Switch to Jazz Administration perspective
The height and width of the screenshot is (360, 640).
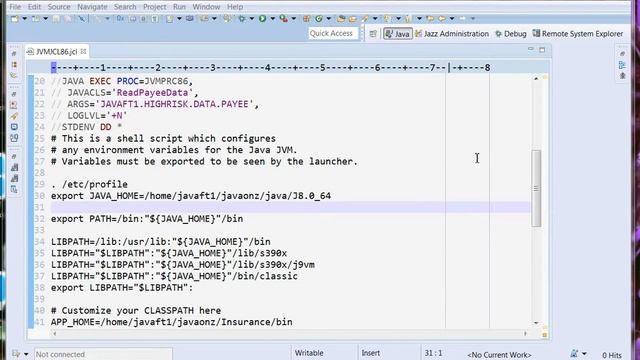click(x=452, y=34)
